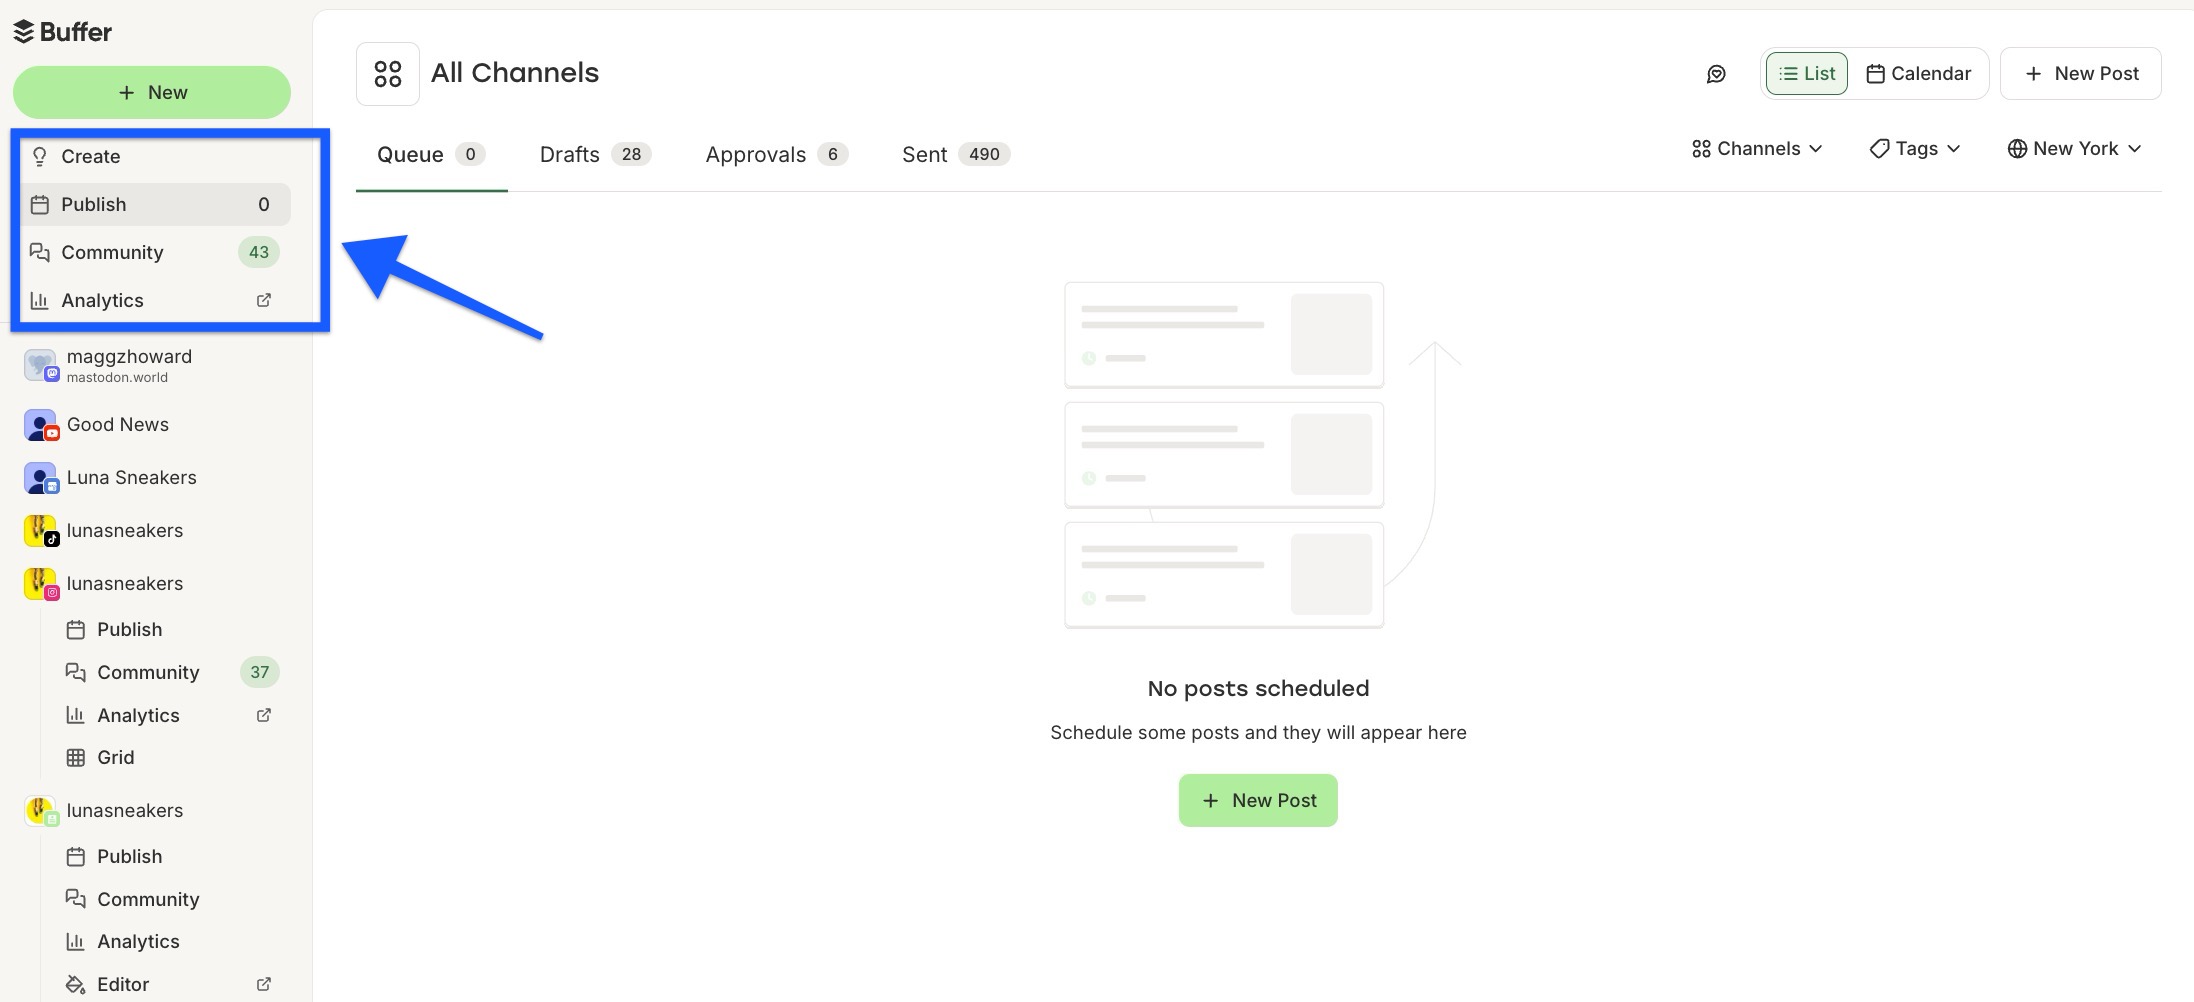
Task: Click the All Channels grid icon
Action: [x=387, y=73]
